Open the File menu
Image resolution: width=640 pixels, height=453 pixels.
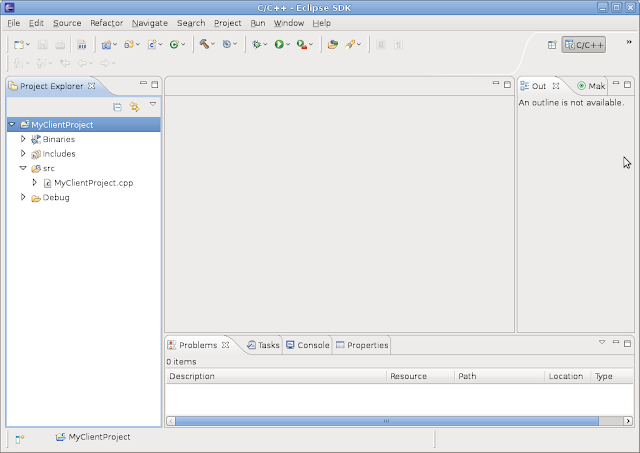click(x=13, y=23)
